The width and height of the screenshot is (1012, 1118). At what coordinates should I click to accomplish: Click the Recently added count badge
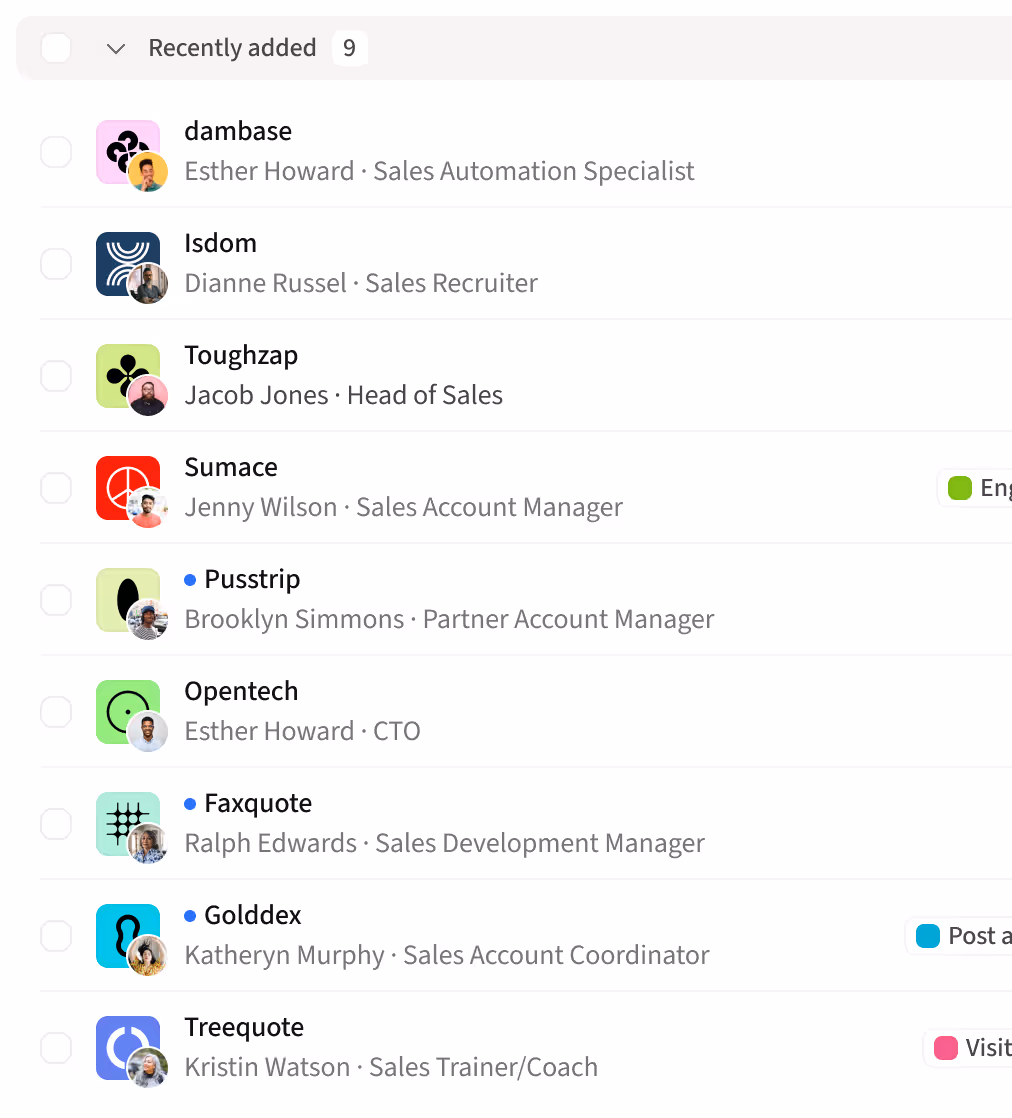349,48
